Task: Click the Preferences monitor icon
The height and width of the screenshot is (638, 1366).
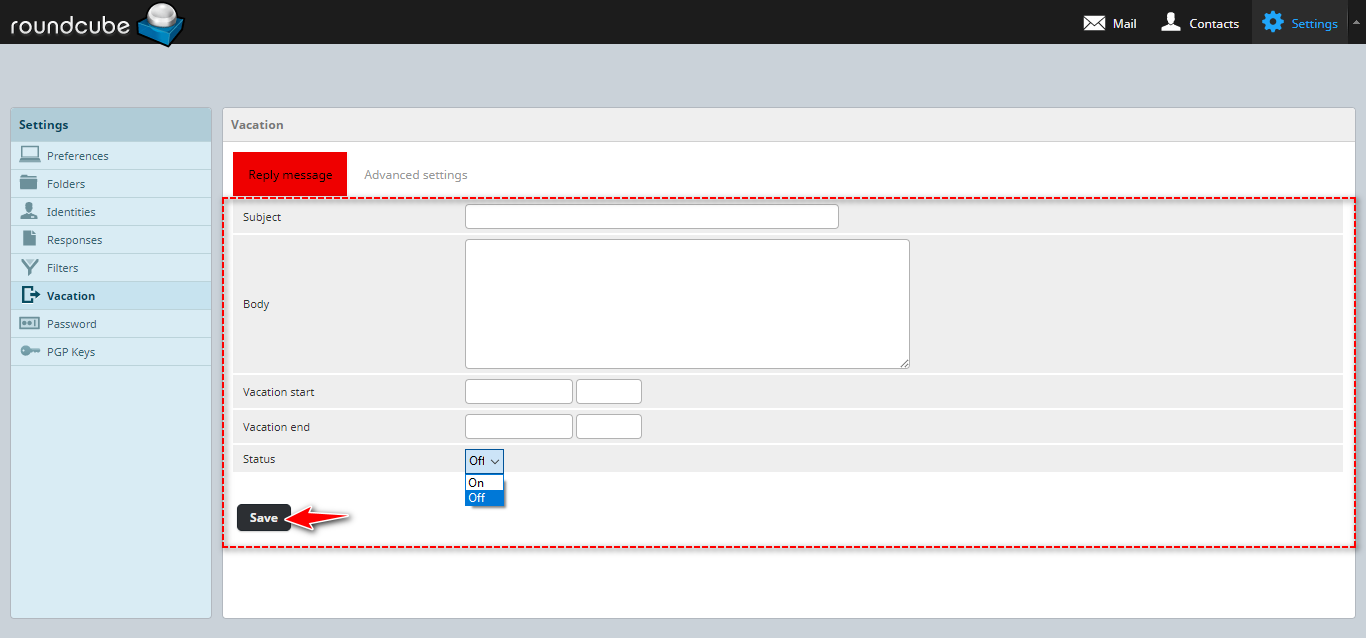Action: 30,155
